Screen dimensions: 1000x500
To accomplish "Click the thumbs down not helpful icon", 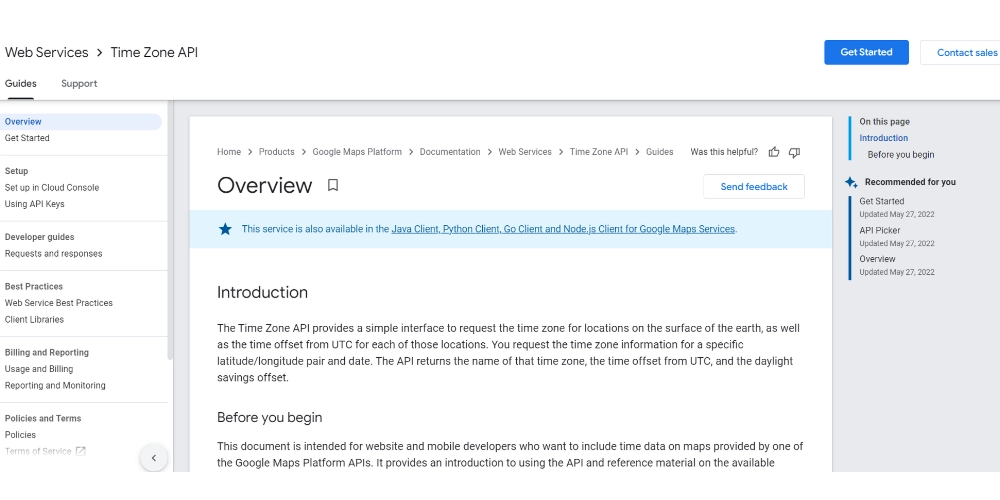I will pos(794,152).
